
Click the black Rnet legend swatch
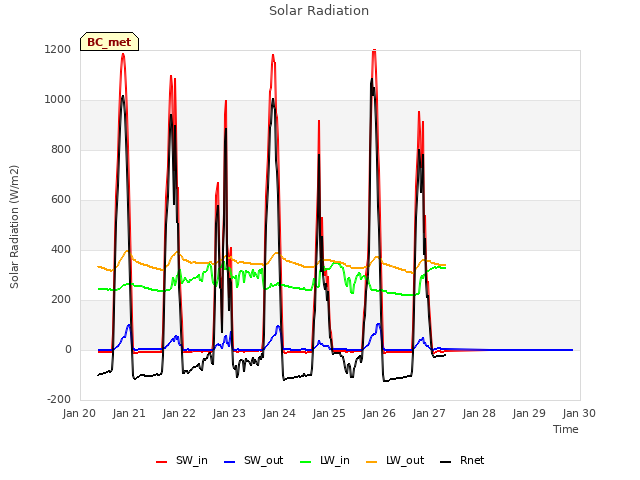(446, 462)
